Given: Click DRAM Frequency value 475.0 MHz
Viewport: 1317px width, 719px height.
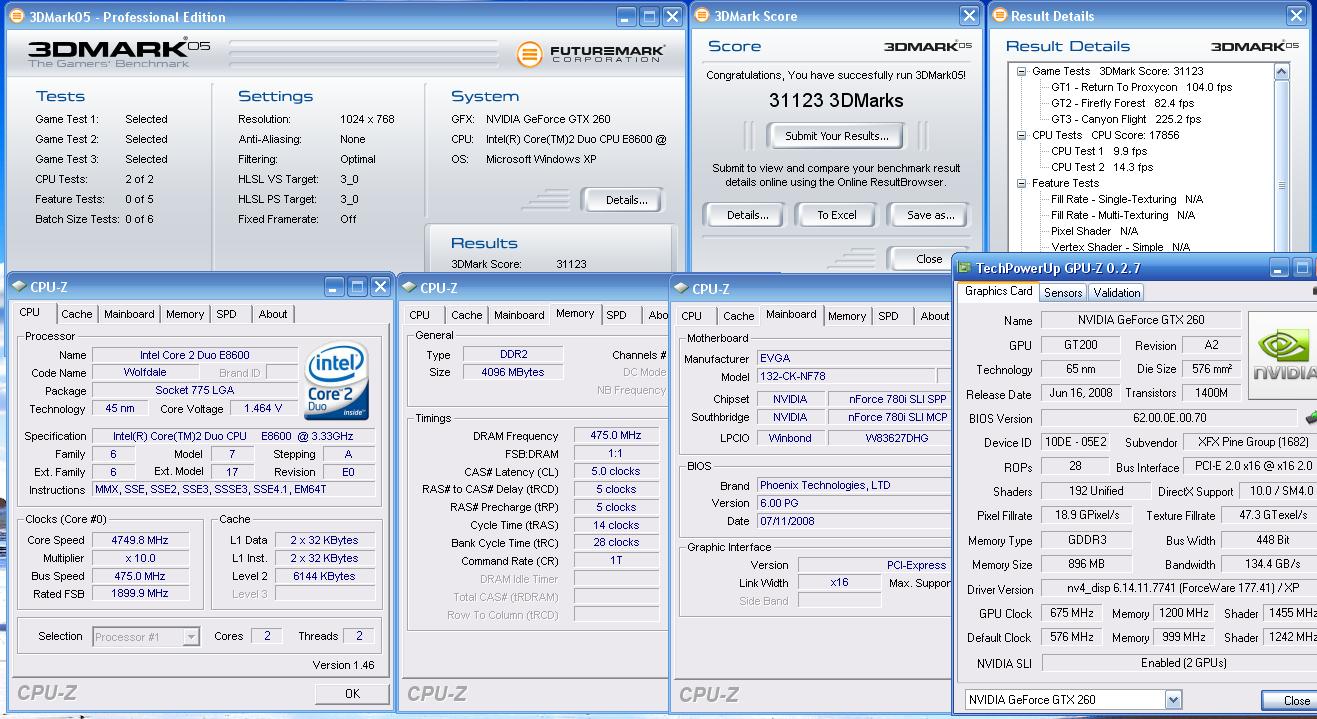Looking at the screenshot, I should (x=615, y=436).
